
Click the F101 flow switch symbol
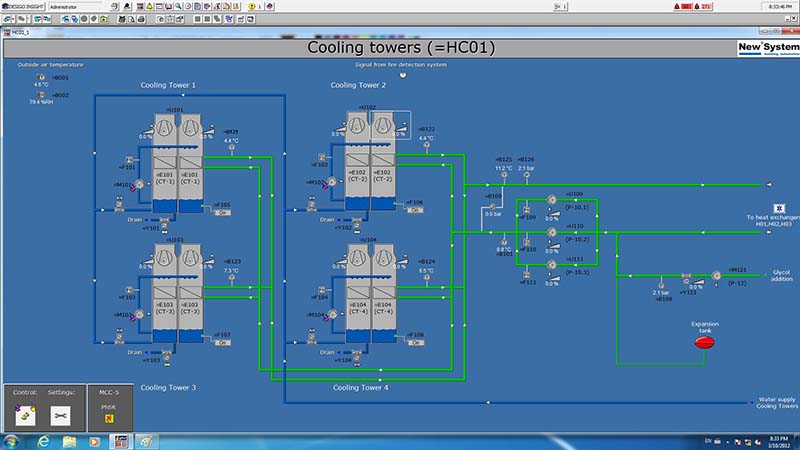click(130, 160)
